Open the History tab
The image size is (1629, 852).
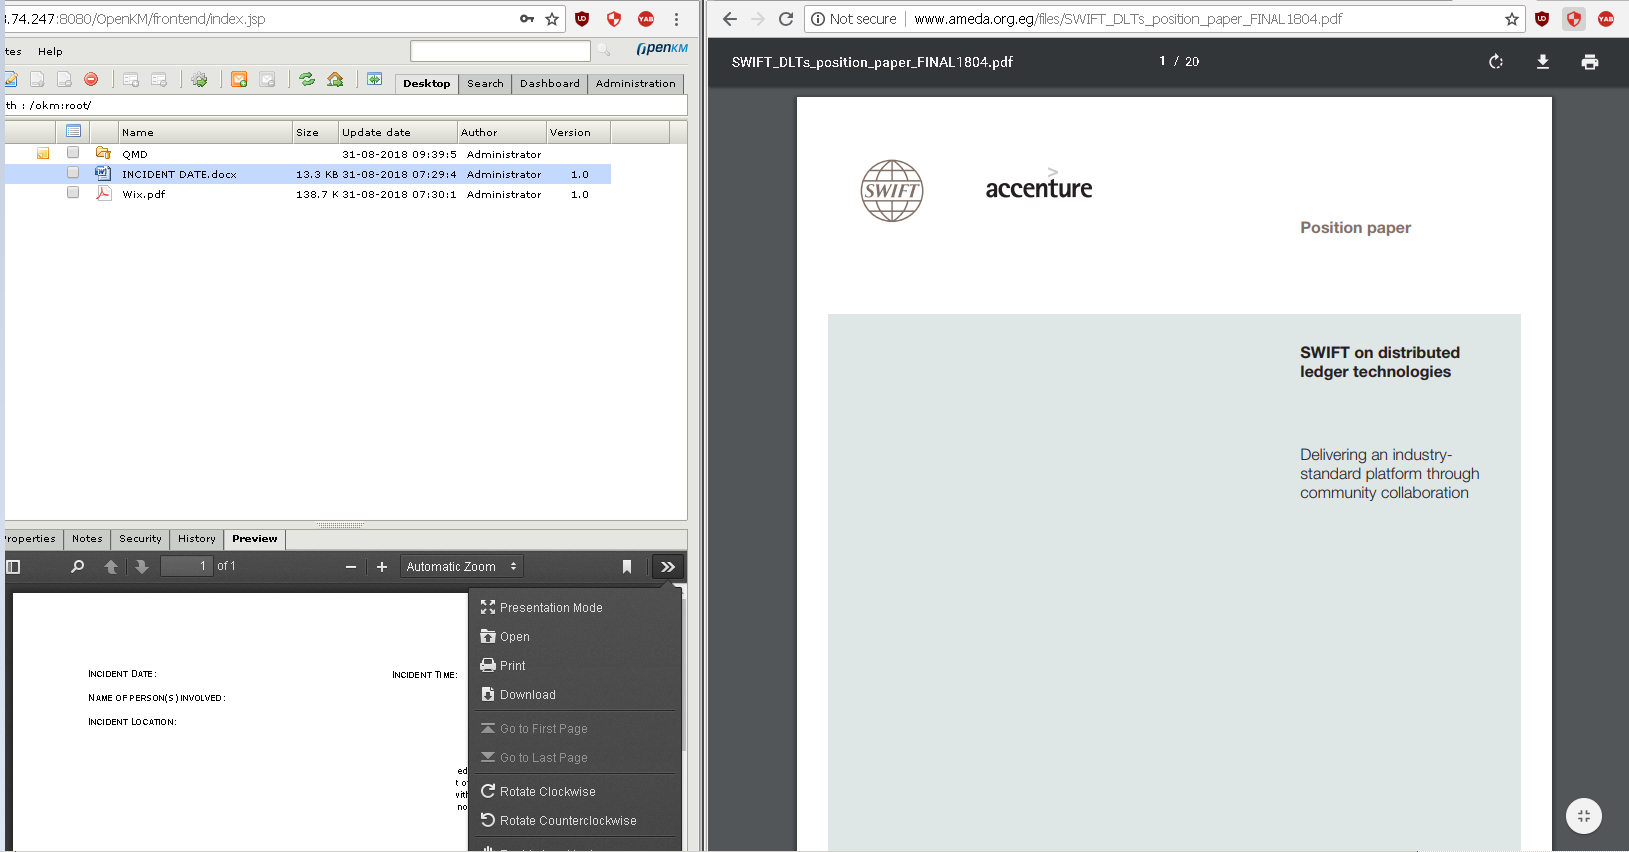196,539
